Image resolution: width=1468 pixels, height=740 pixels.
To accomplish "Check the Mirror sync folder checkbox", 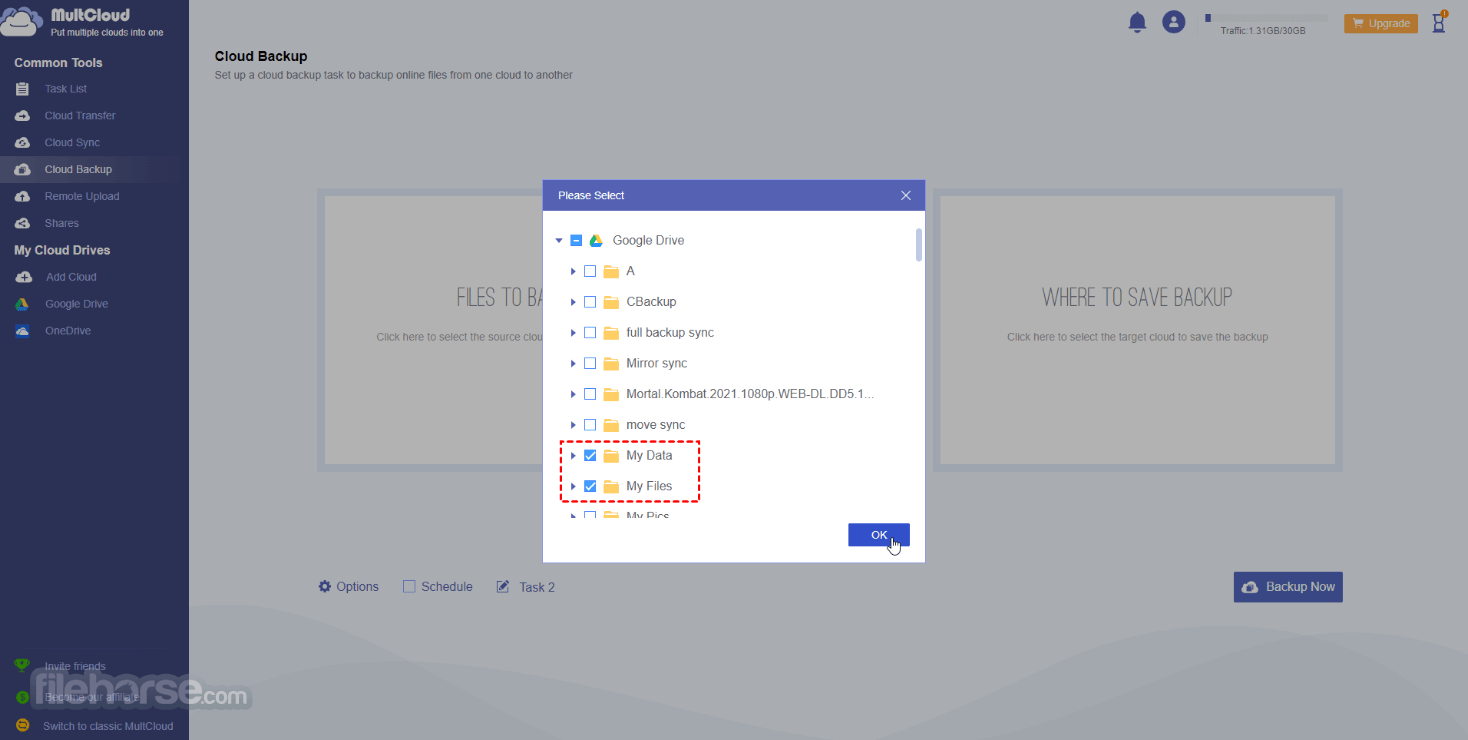I will coord(590,364).
